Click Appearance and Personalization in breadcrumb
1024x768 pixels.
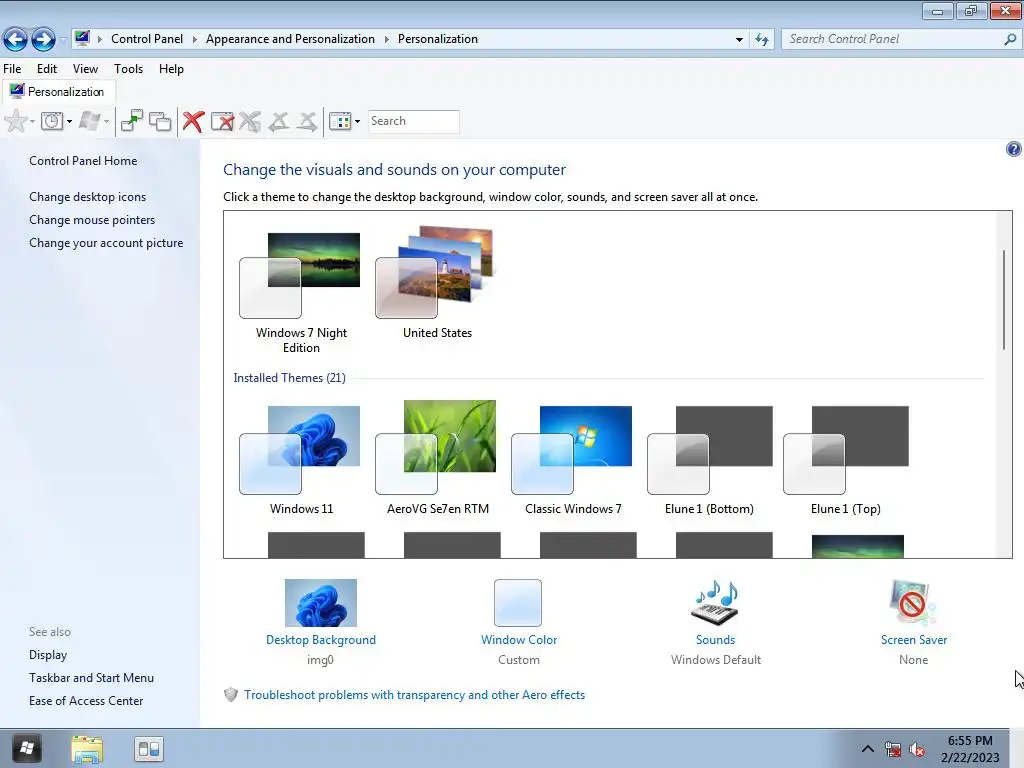click(x=290, y=39)
